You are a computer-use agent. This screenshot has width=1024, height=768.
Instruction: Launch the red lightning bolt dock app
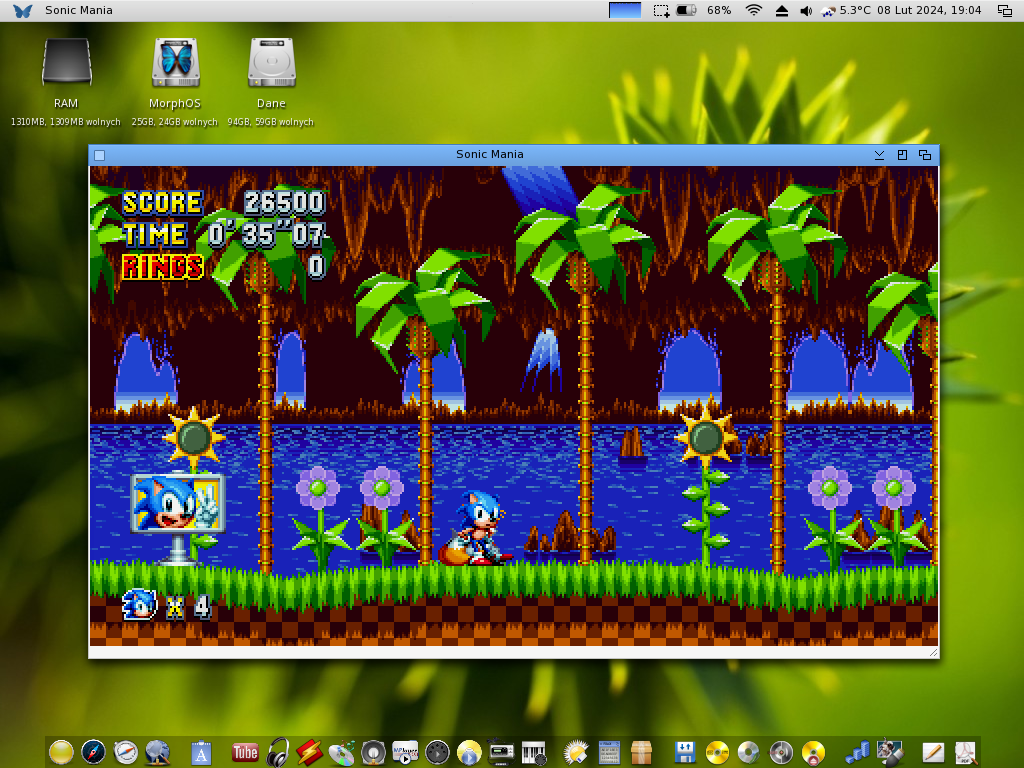309,752
